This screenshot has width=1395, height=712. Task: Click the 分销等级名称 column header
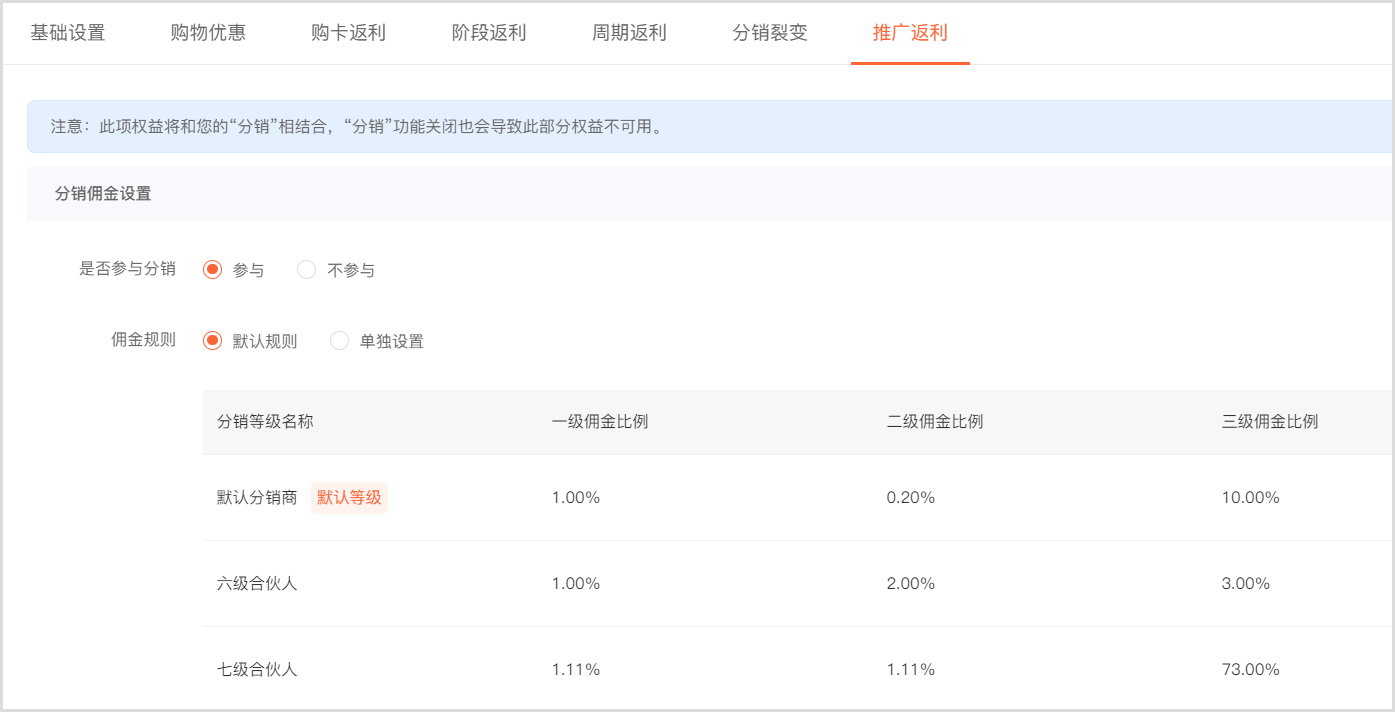265,422
